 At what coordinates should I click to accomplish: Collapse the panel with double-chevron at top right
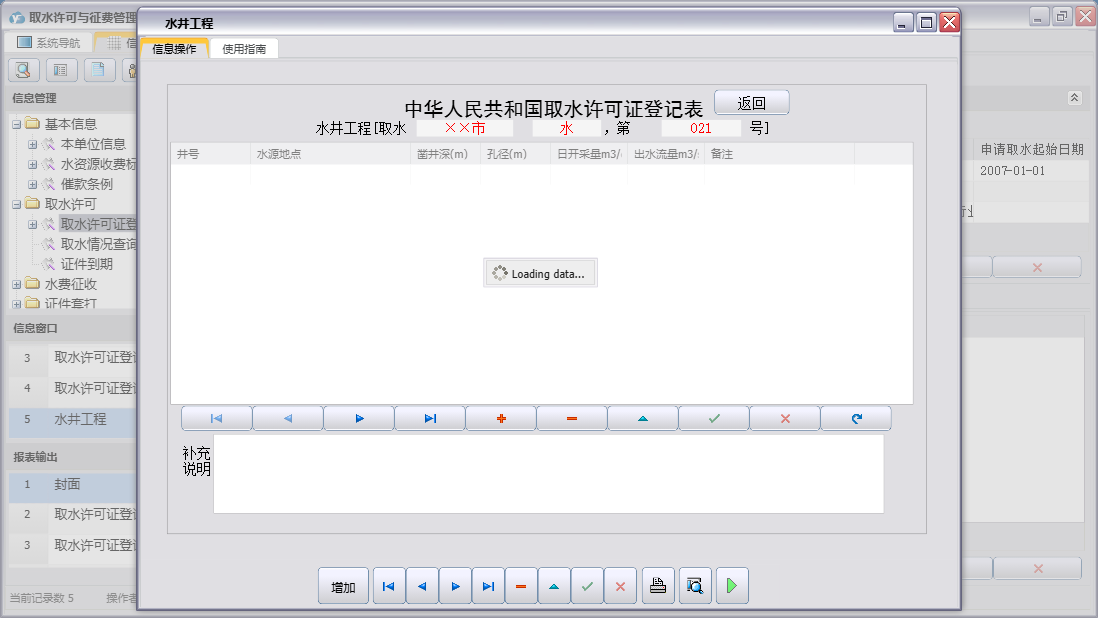1074,98
